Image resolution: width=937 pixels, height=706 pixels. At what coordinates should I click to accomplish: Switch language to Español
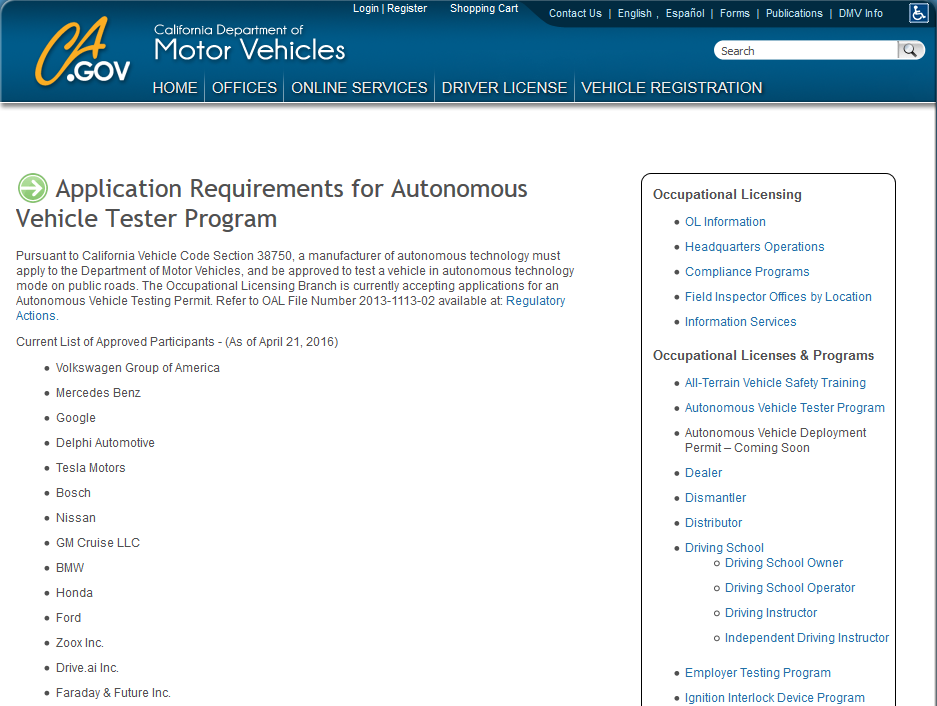click(685, 13)
